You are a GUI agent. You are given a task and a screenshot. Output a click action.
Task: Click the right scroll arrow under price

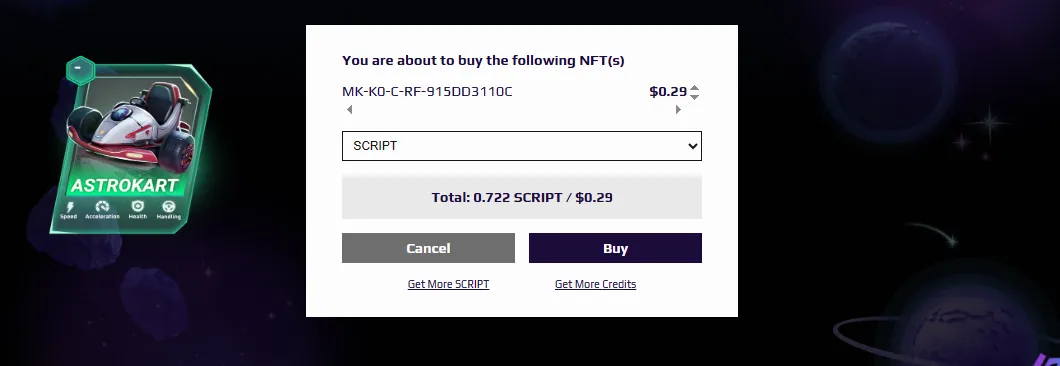678,110
